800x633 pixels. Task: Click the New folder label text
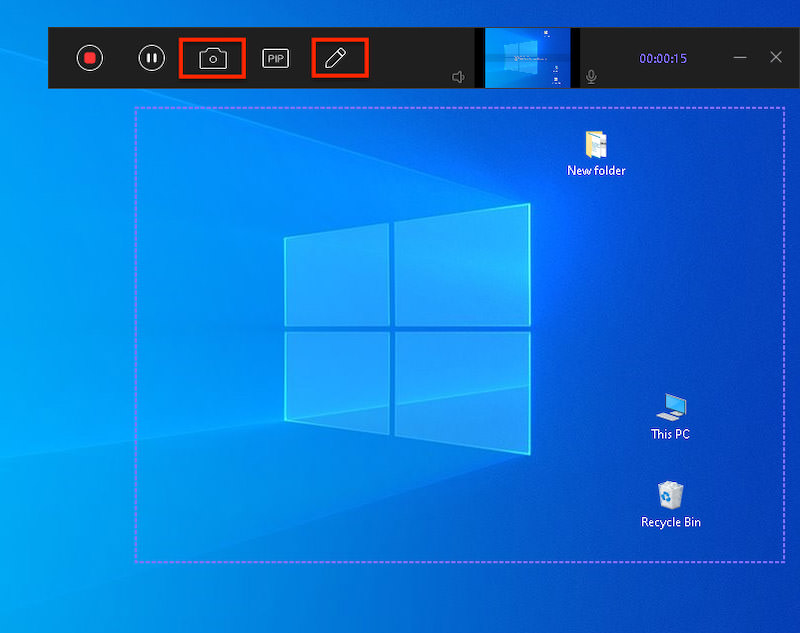pyautogui.click(x=596, y=170)
